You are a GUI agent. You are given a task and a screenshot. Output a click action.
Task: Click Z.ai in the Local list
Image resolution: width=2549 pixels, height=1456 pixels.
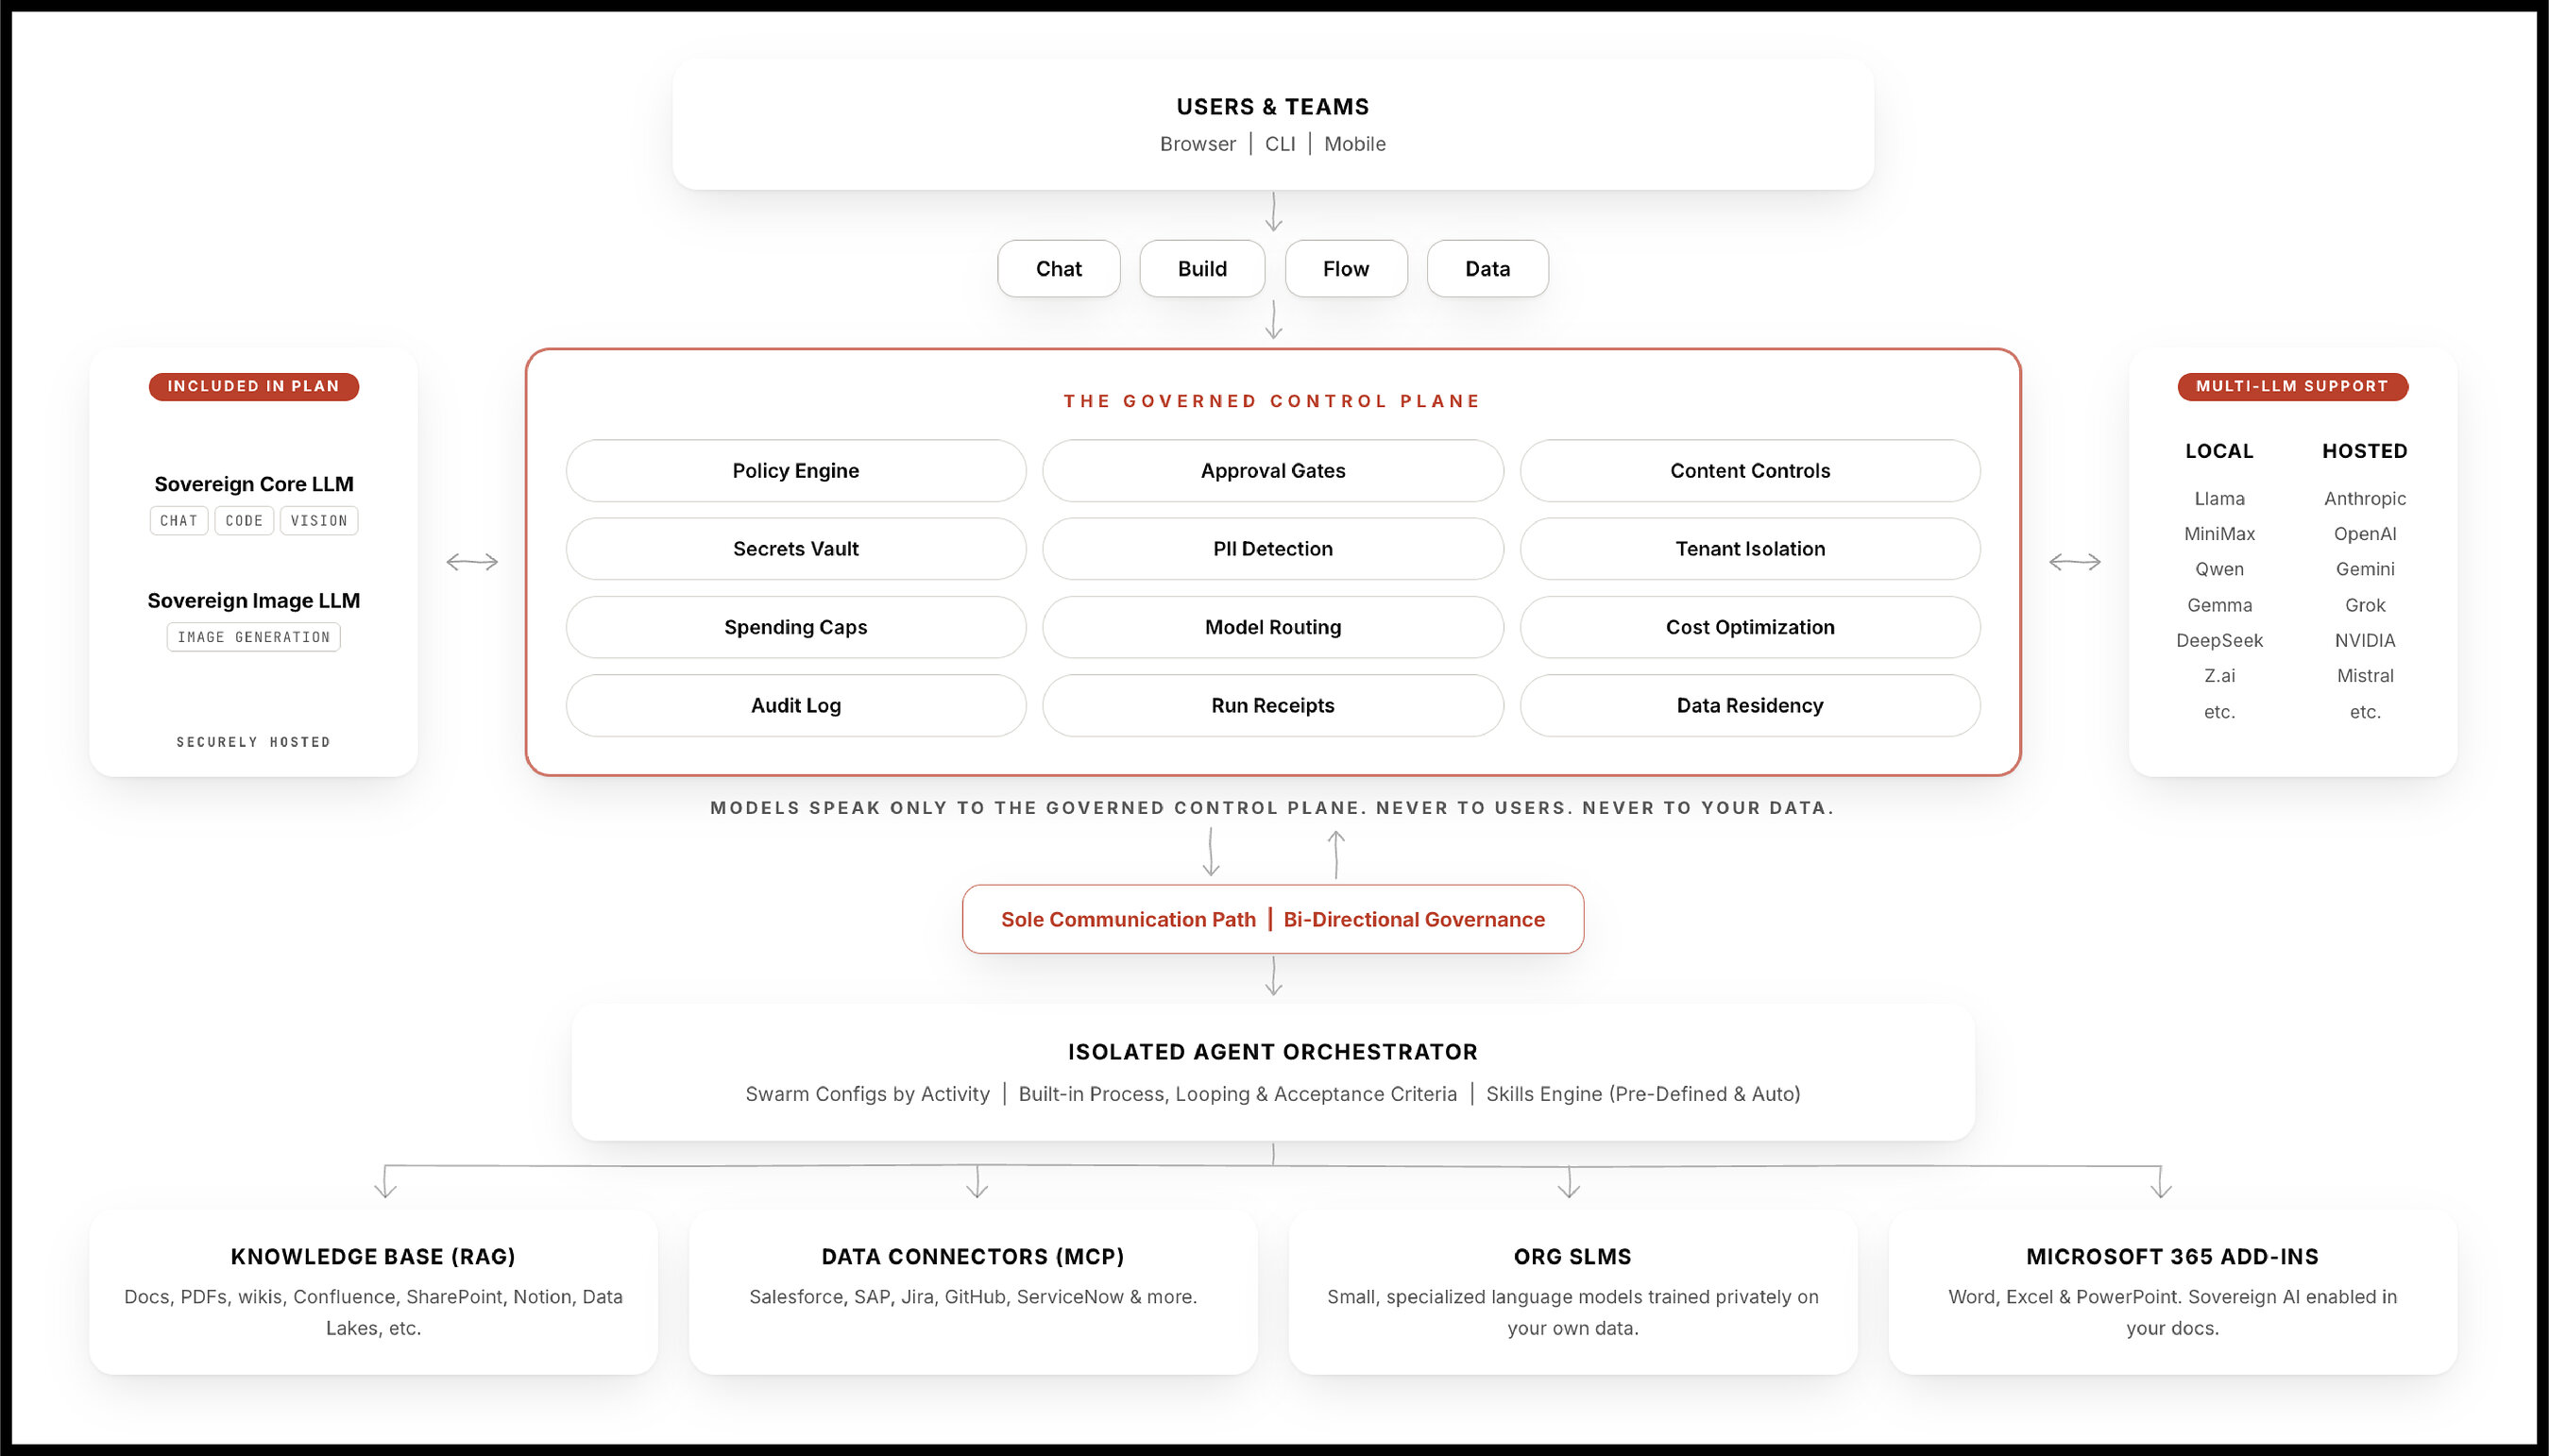coord(2219,676)
